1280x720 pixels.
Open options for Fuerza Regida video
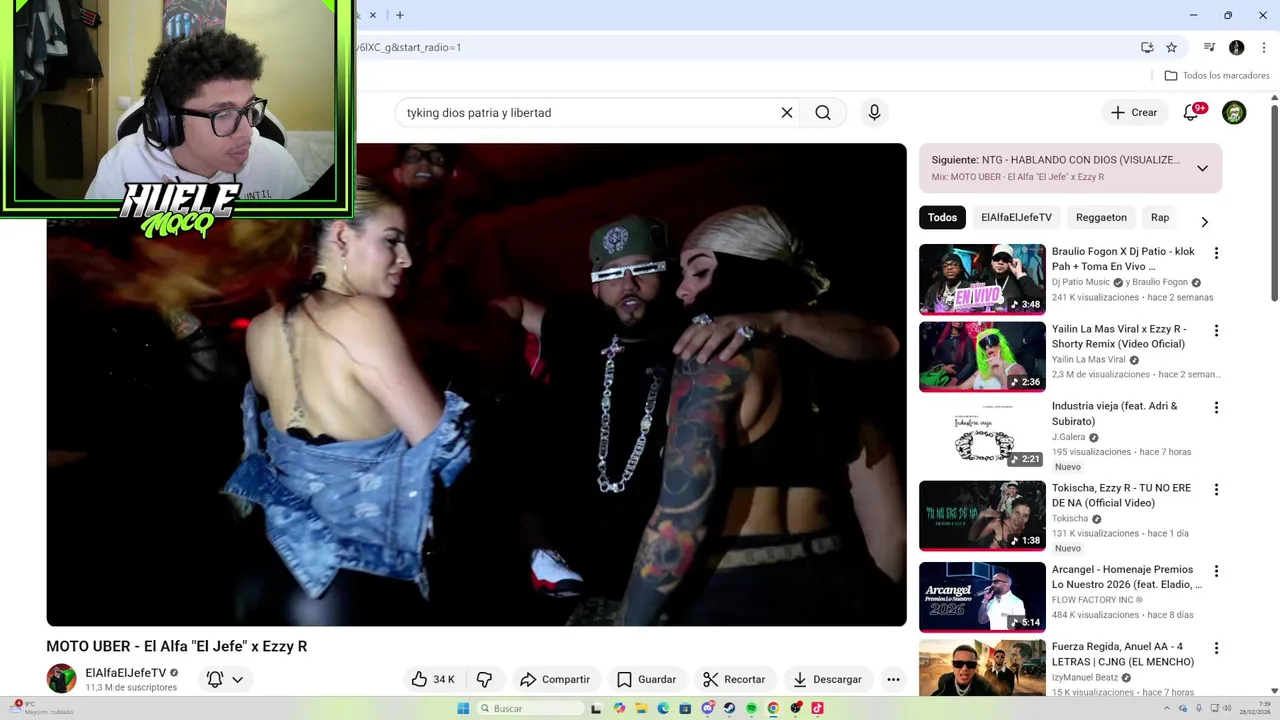tap(1216, 648)
